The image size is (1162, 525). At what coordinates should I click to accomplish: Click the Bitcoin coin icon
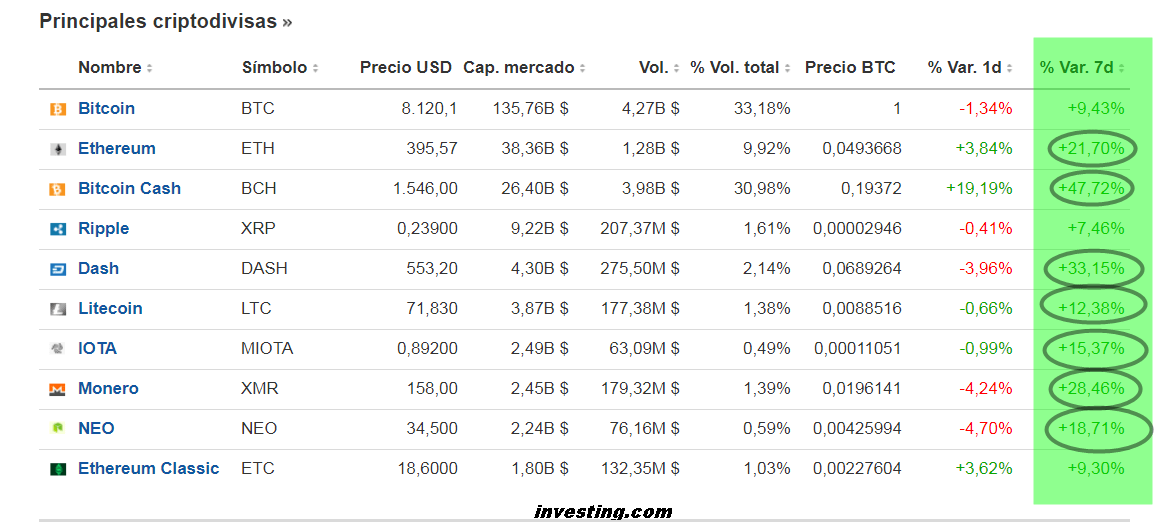(58, 109)
